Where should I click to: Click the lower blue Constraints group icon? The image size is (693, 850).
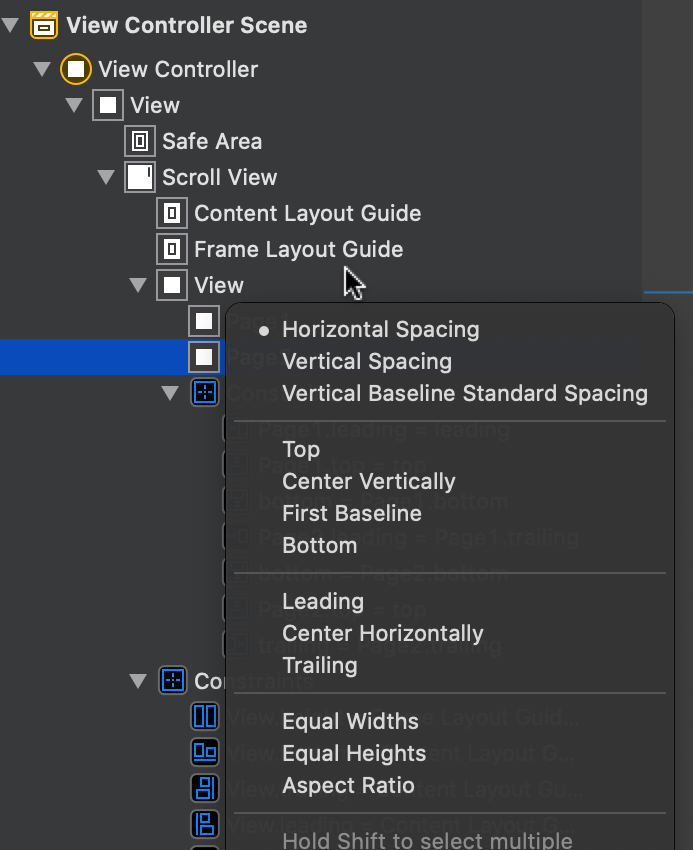click(x=173, y=681)
